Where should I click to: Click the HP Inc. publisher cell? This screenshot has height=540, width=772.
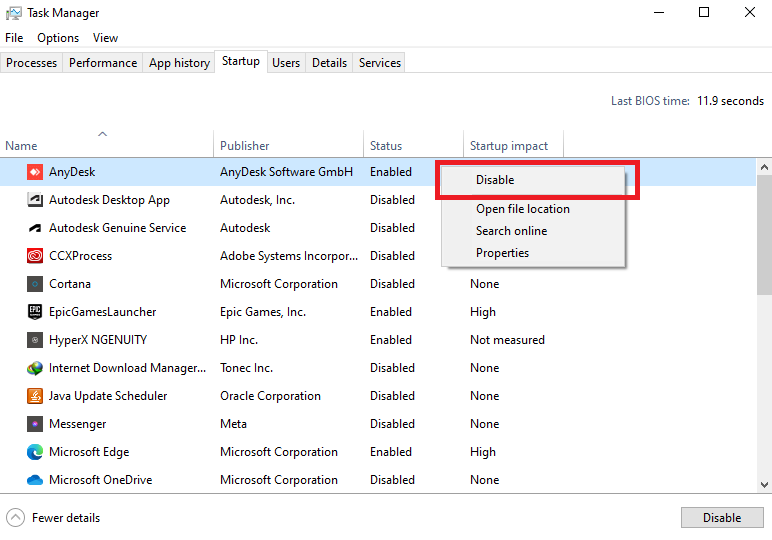[x=239, y=340]
